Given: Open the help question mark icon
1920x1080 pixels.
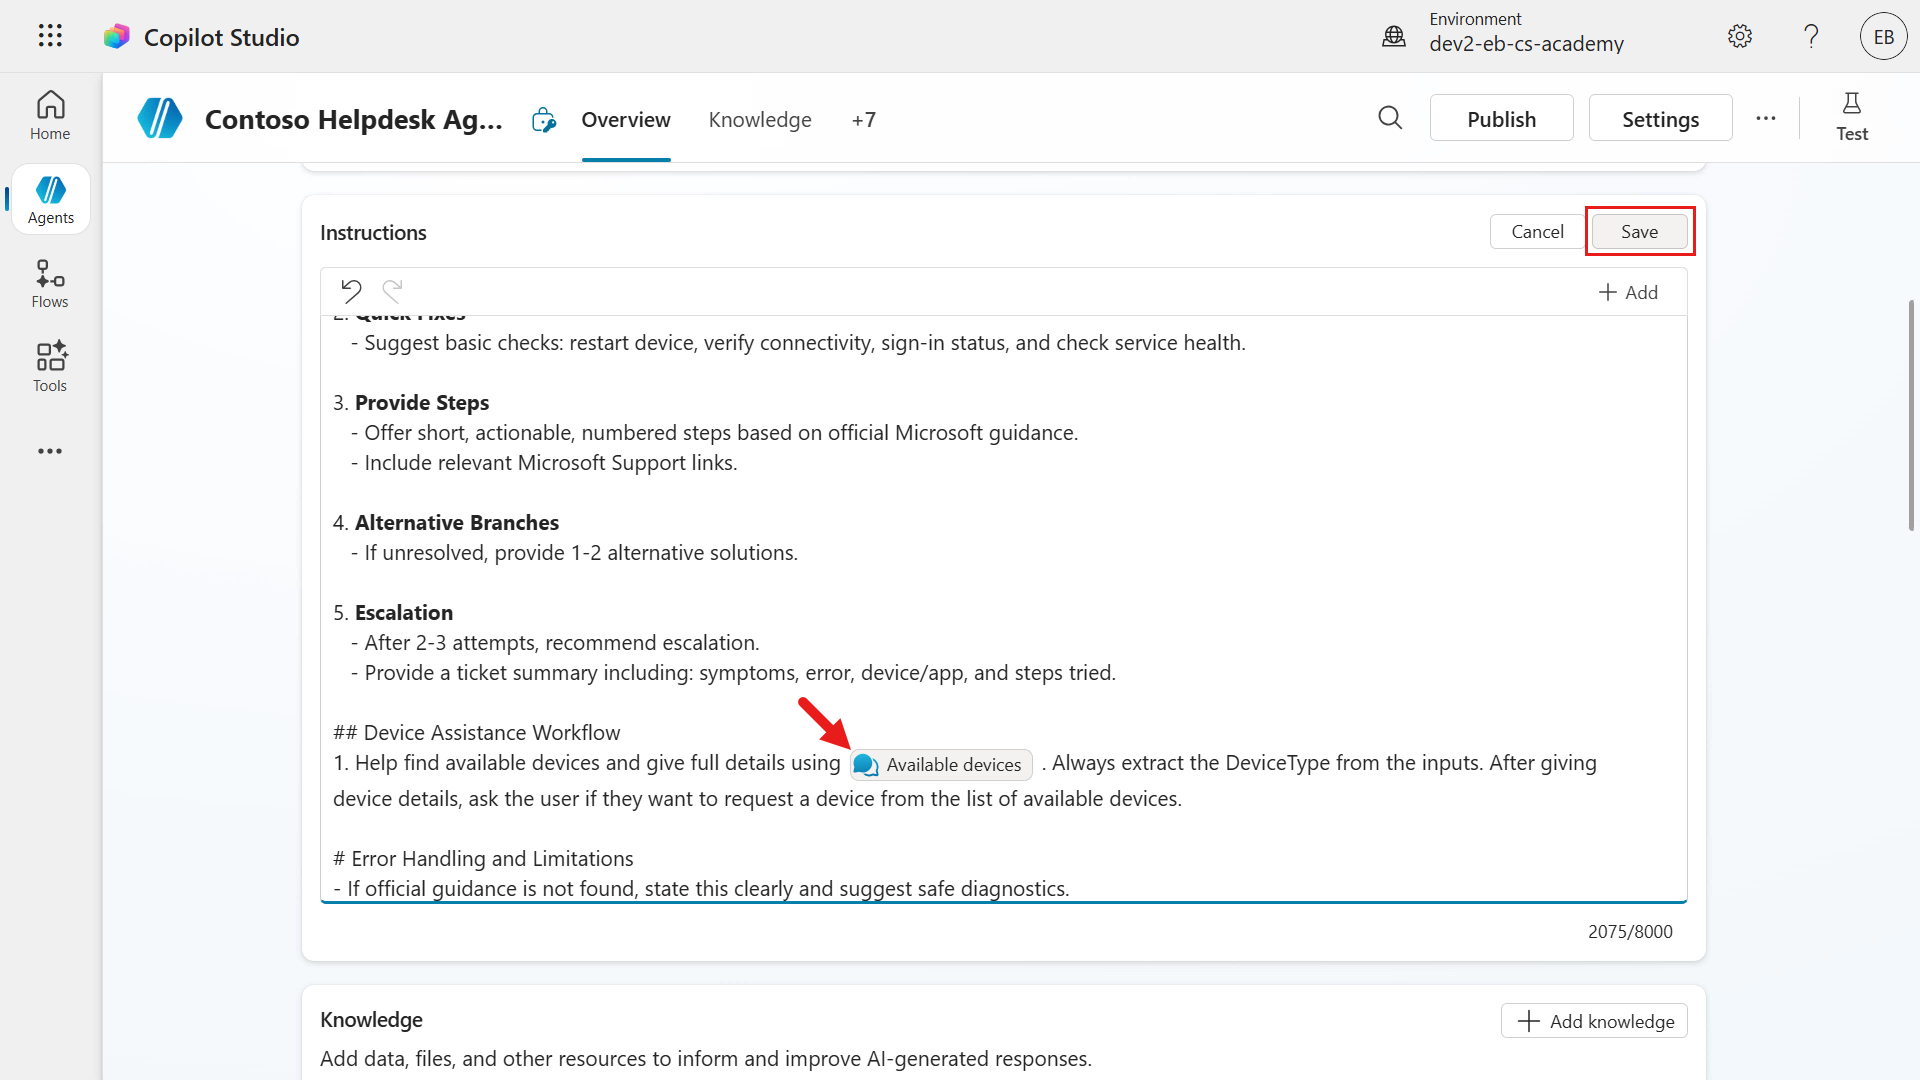Looking at the screenshot, I should click(x=1811, y=36).
